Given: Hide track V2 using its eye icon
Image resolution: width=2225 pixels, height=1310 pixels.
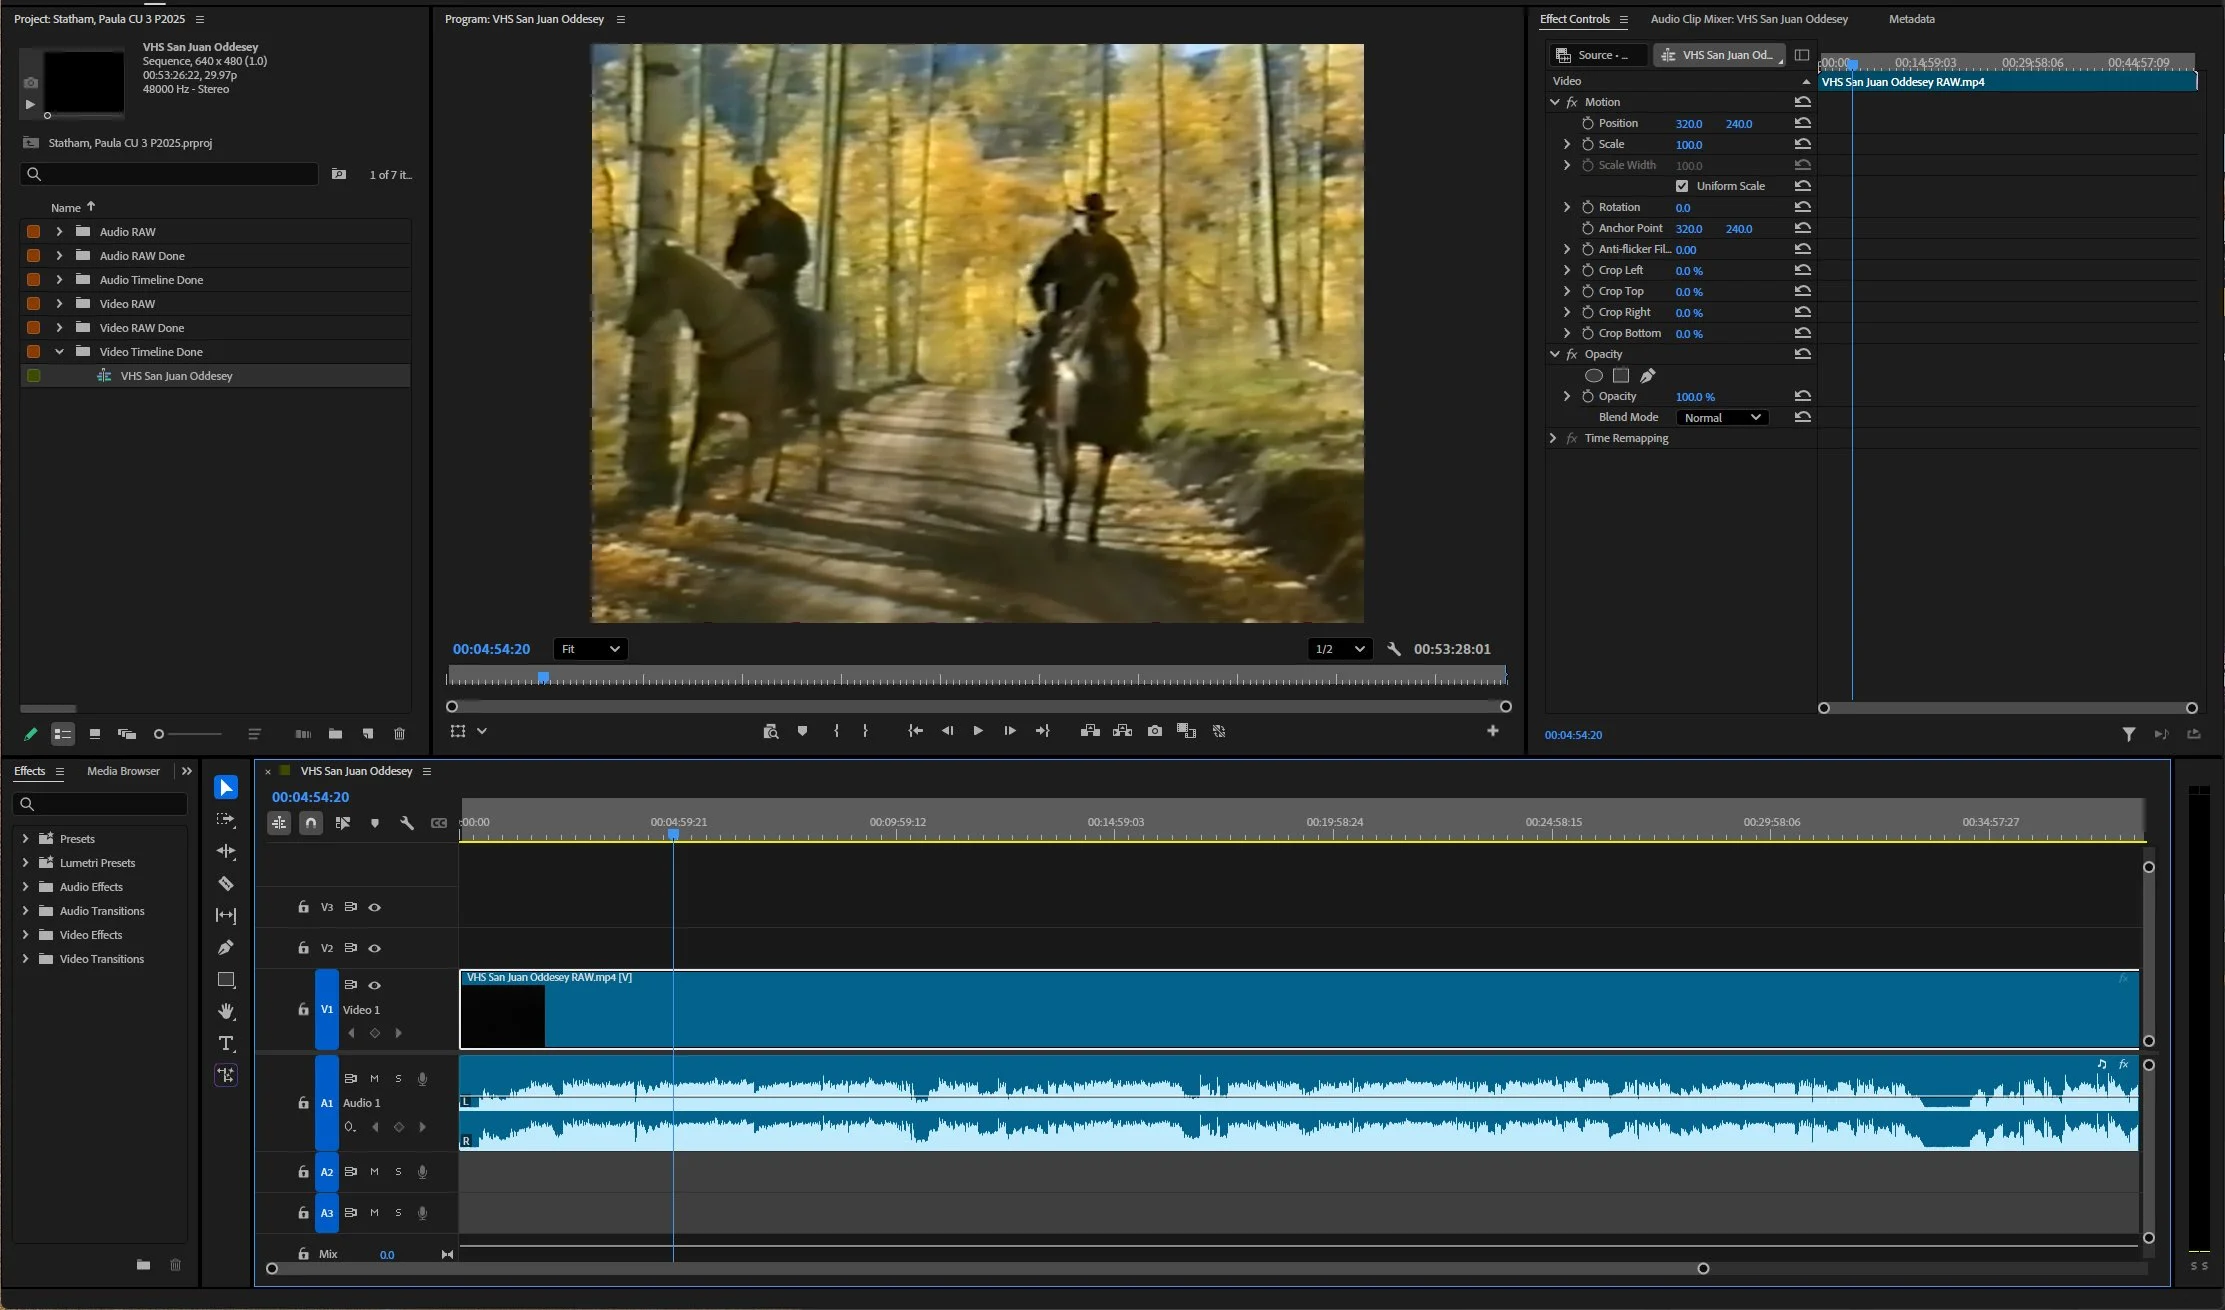Looking at the screenshot, I should tap(375, 948).
